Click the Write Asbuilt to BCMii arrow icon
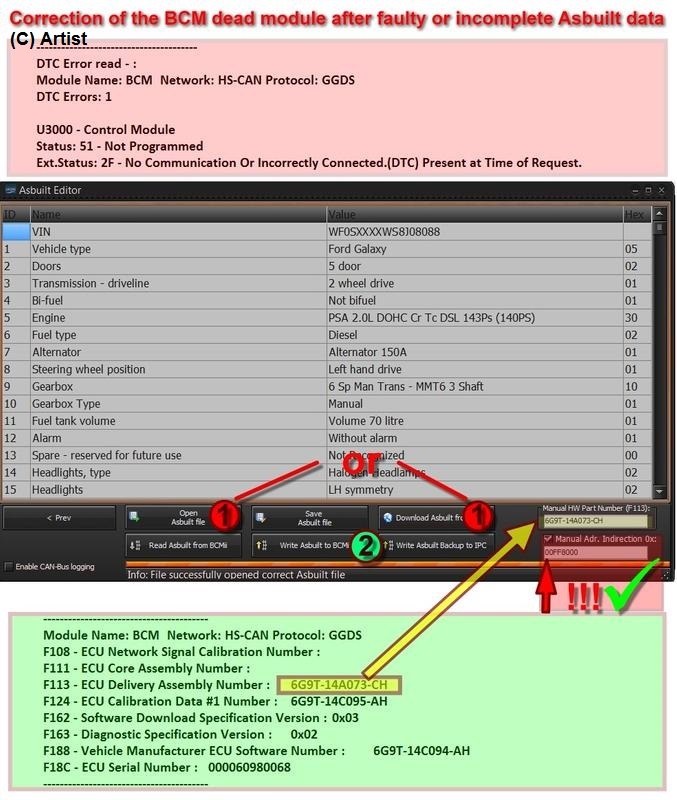This screenshot has height=800, width=677. click(262, 546)
